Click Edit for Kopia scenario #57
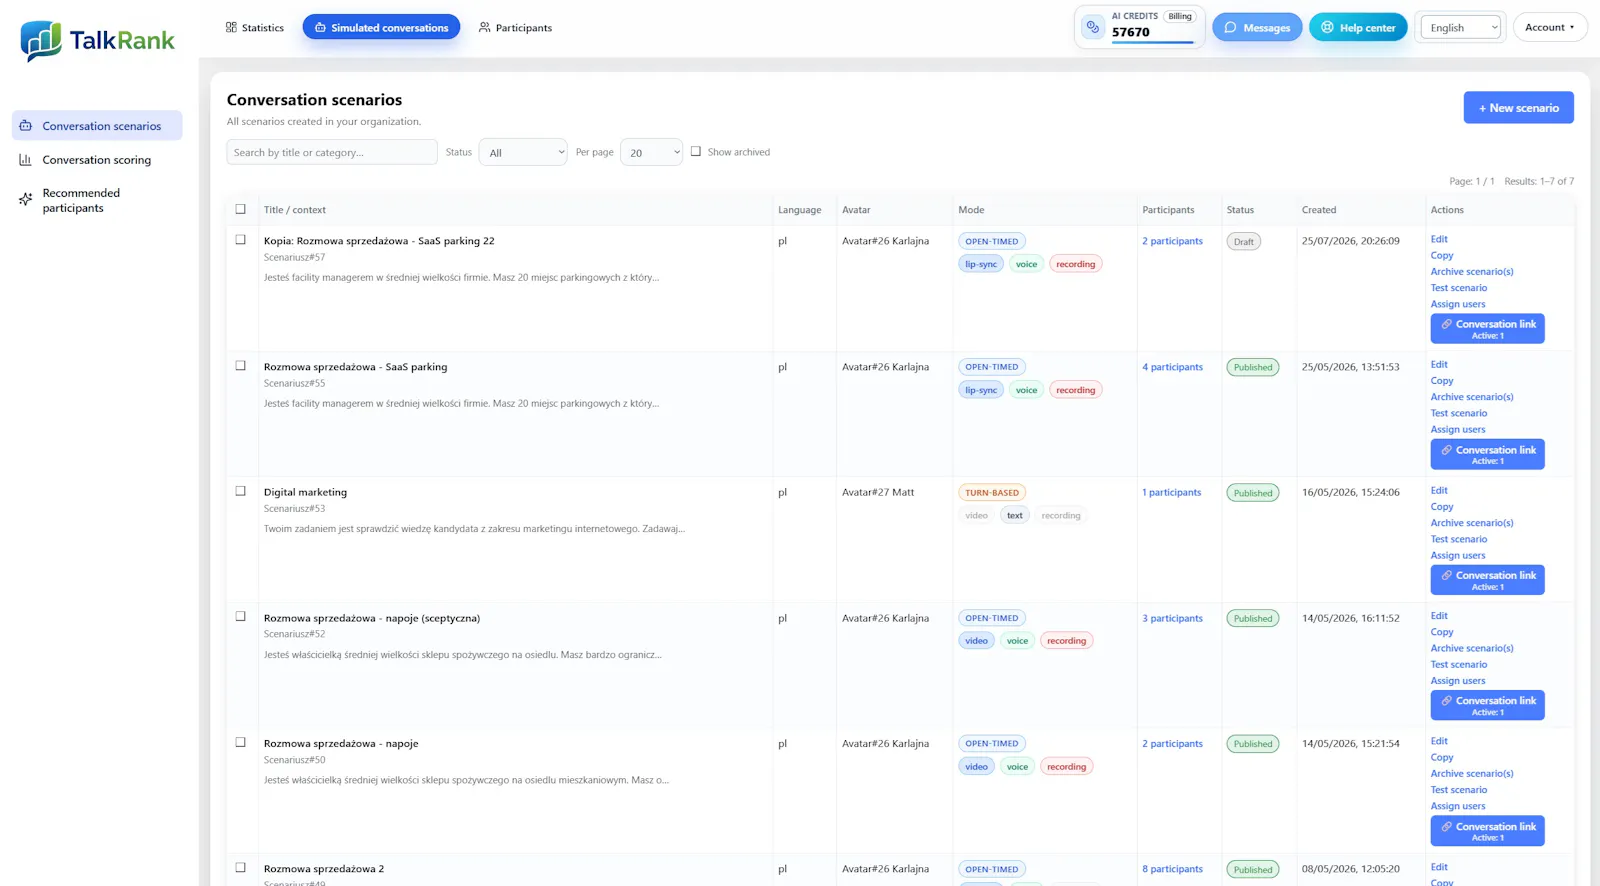This screenshot has height=886, width=1600. click(x=1439, y=239)
